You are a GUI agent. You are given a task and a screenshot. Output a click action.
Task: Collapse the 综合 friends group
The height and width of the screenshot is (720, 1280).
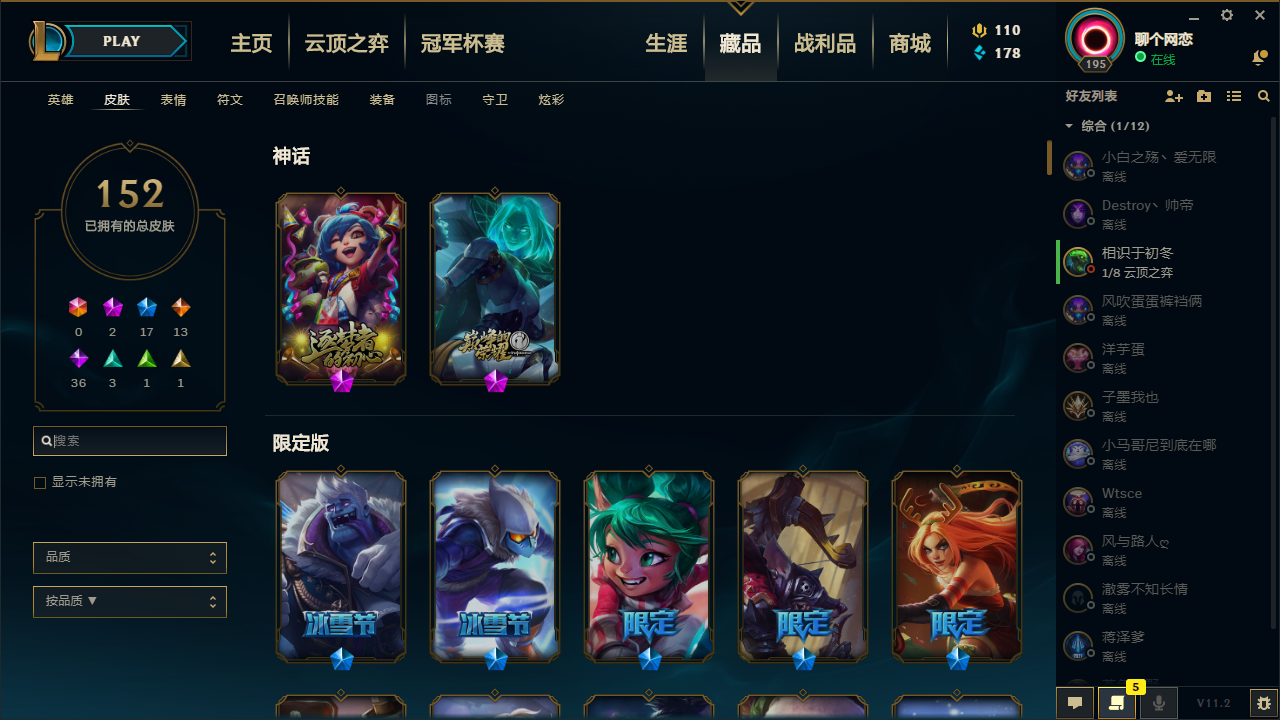click(x=1069, y=126)
